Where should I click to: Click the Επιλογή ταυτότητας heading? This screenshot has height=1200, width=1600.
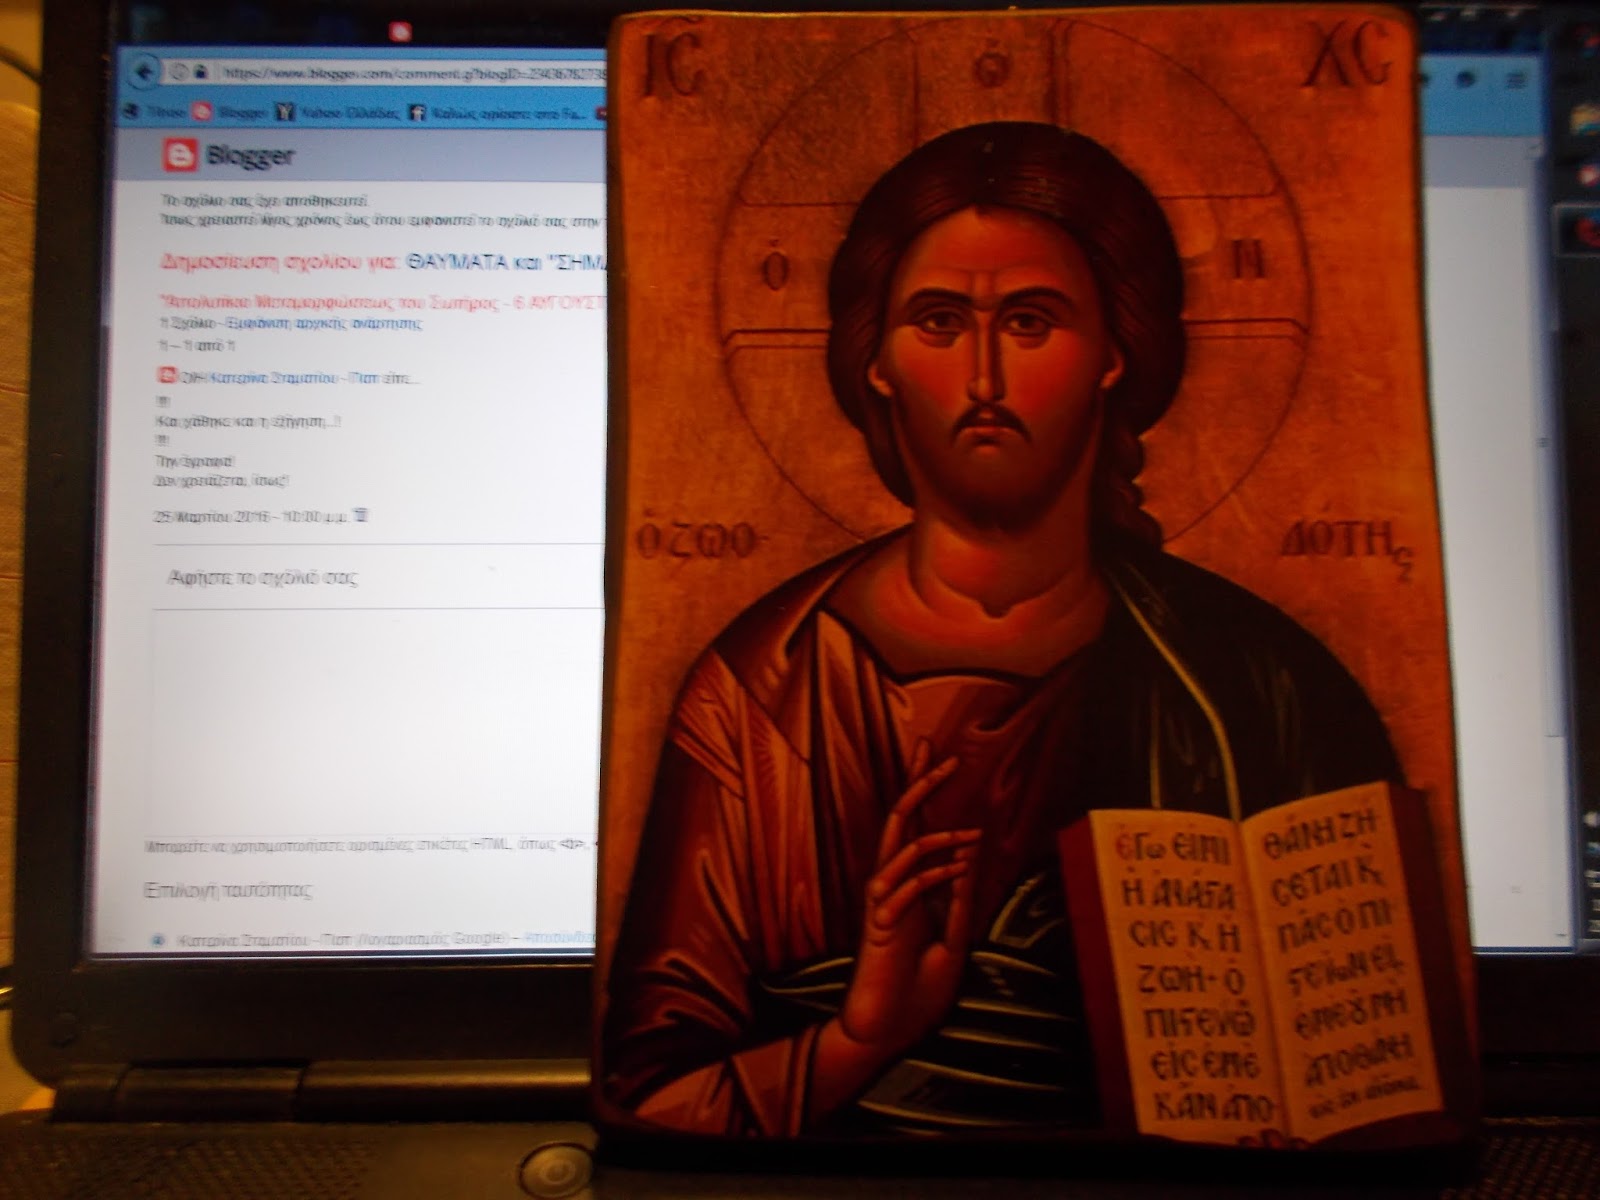click(229, 889)
